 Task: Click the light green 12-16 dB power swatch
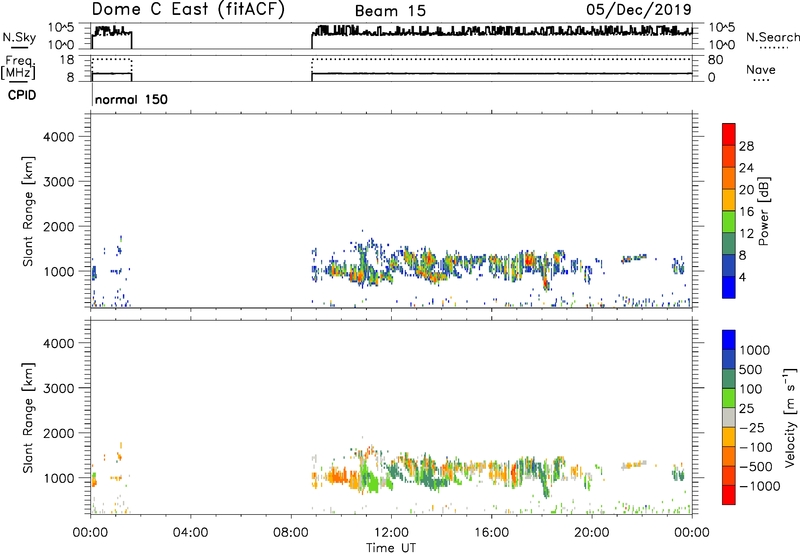coord(729,221)
